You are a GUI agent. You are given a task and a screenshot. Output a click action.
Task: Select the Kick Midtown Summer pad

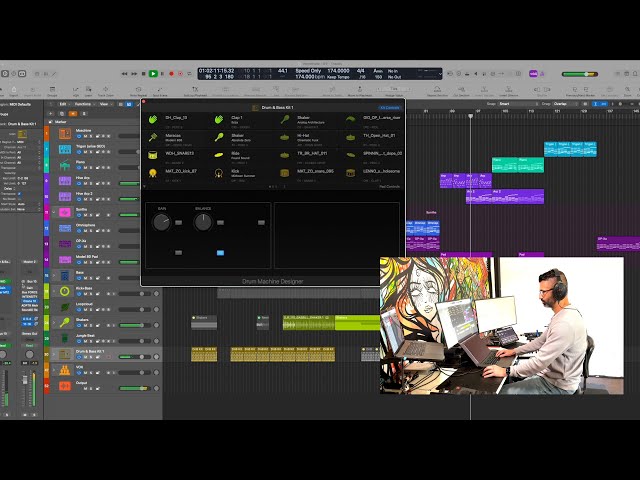point(242,174)
